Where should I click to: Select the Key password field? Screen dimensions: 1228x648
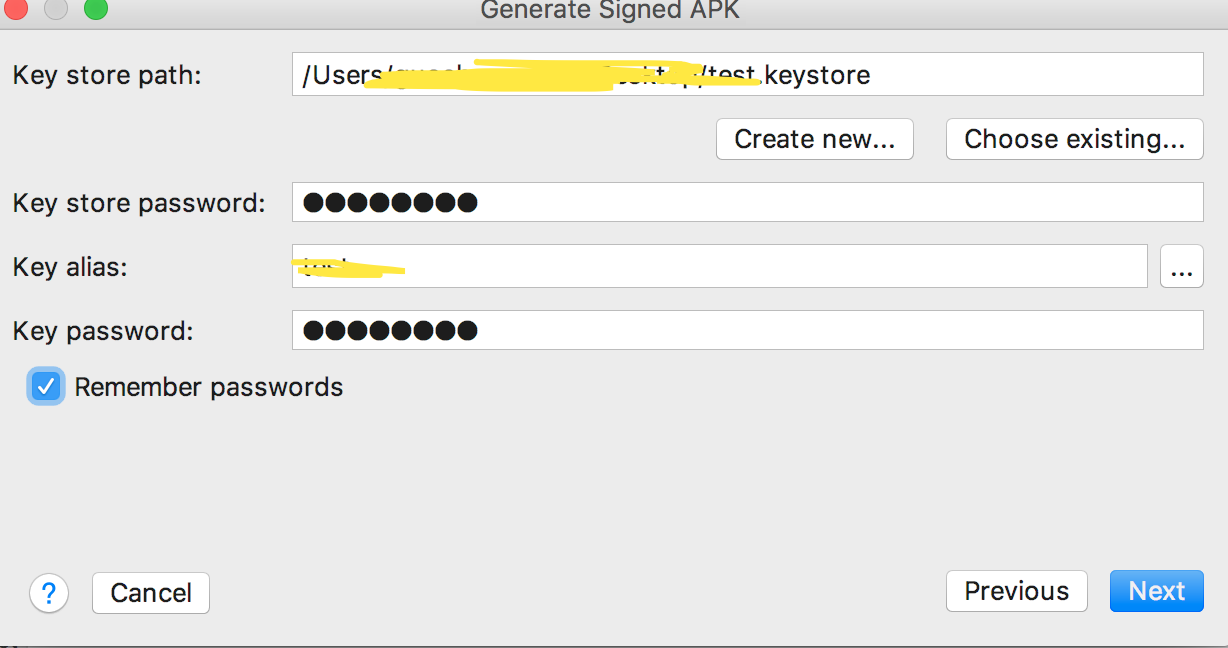pyautogui.click(x=747, y=330)
